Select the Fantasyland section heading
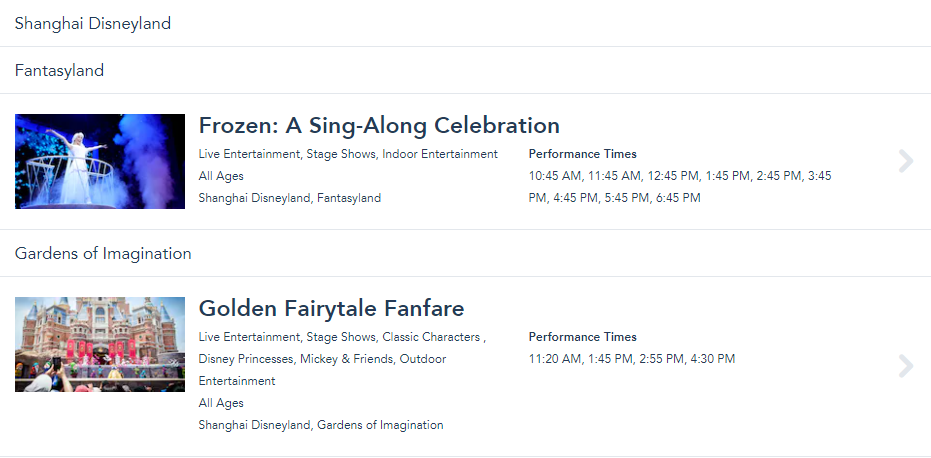931x458 pixels. click(x=60, y=70)
